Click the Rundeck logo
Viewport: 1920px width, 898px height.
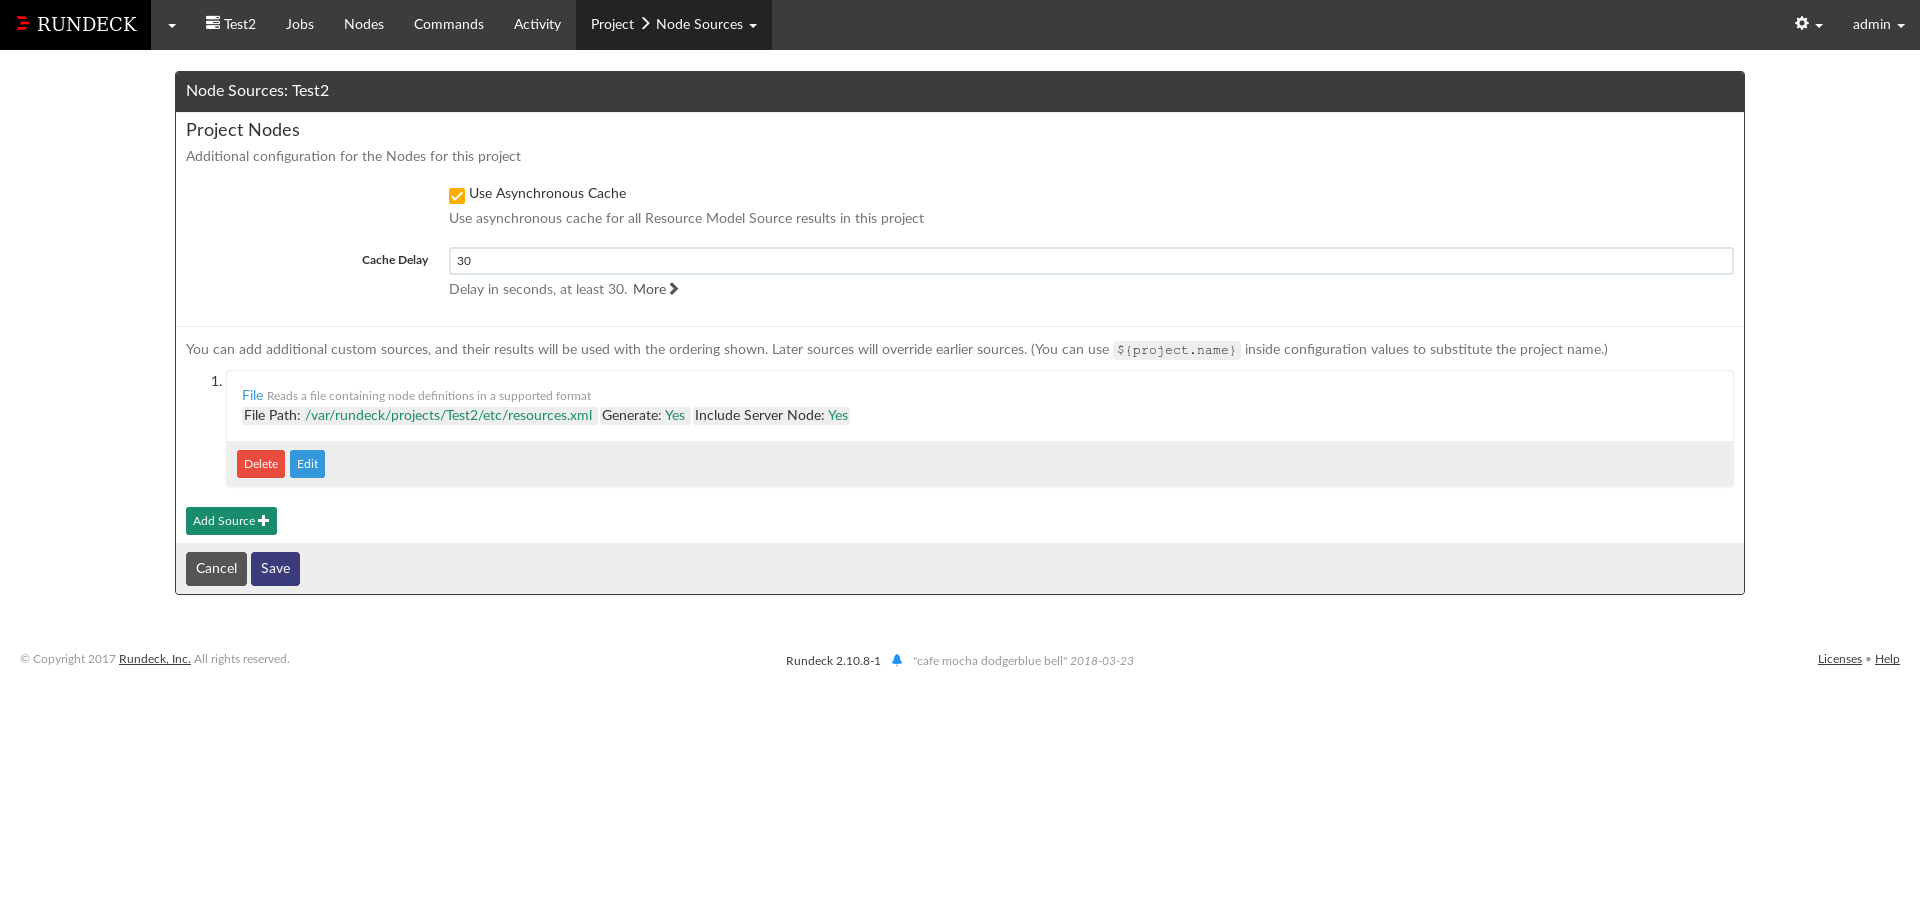pyautogui.click(x=76, y=24)
